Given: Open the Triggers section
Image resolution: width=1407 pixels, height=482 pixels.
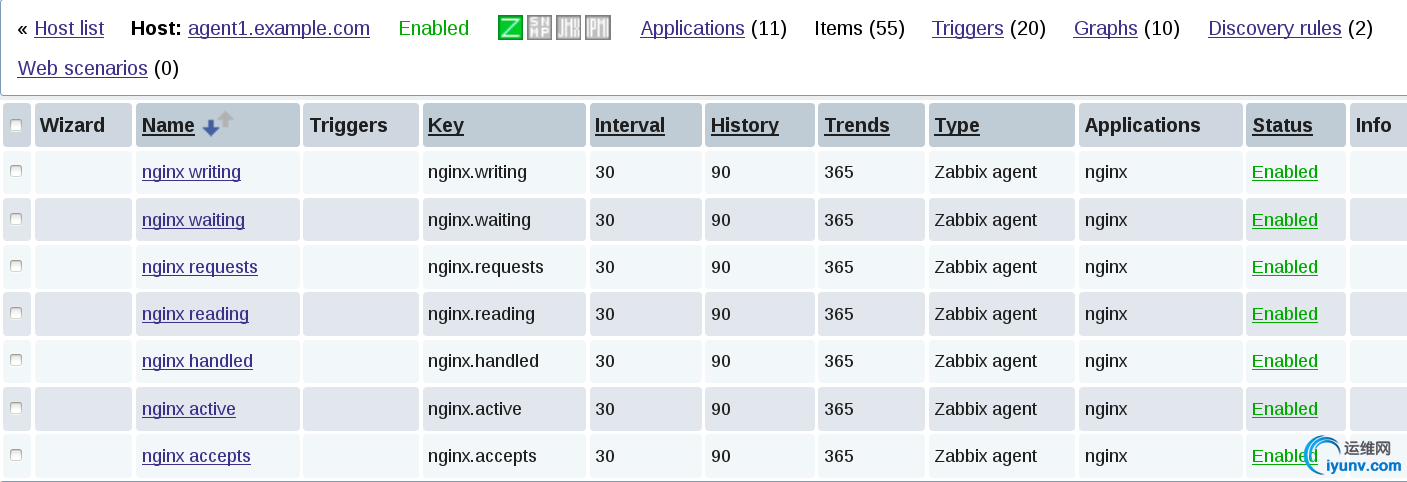Looking at the screenshot, I should (967, 28).
